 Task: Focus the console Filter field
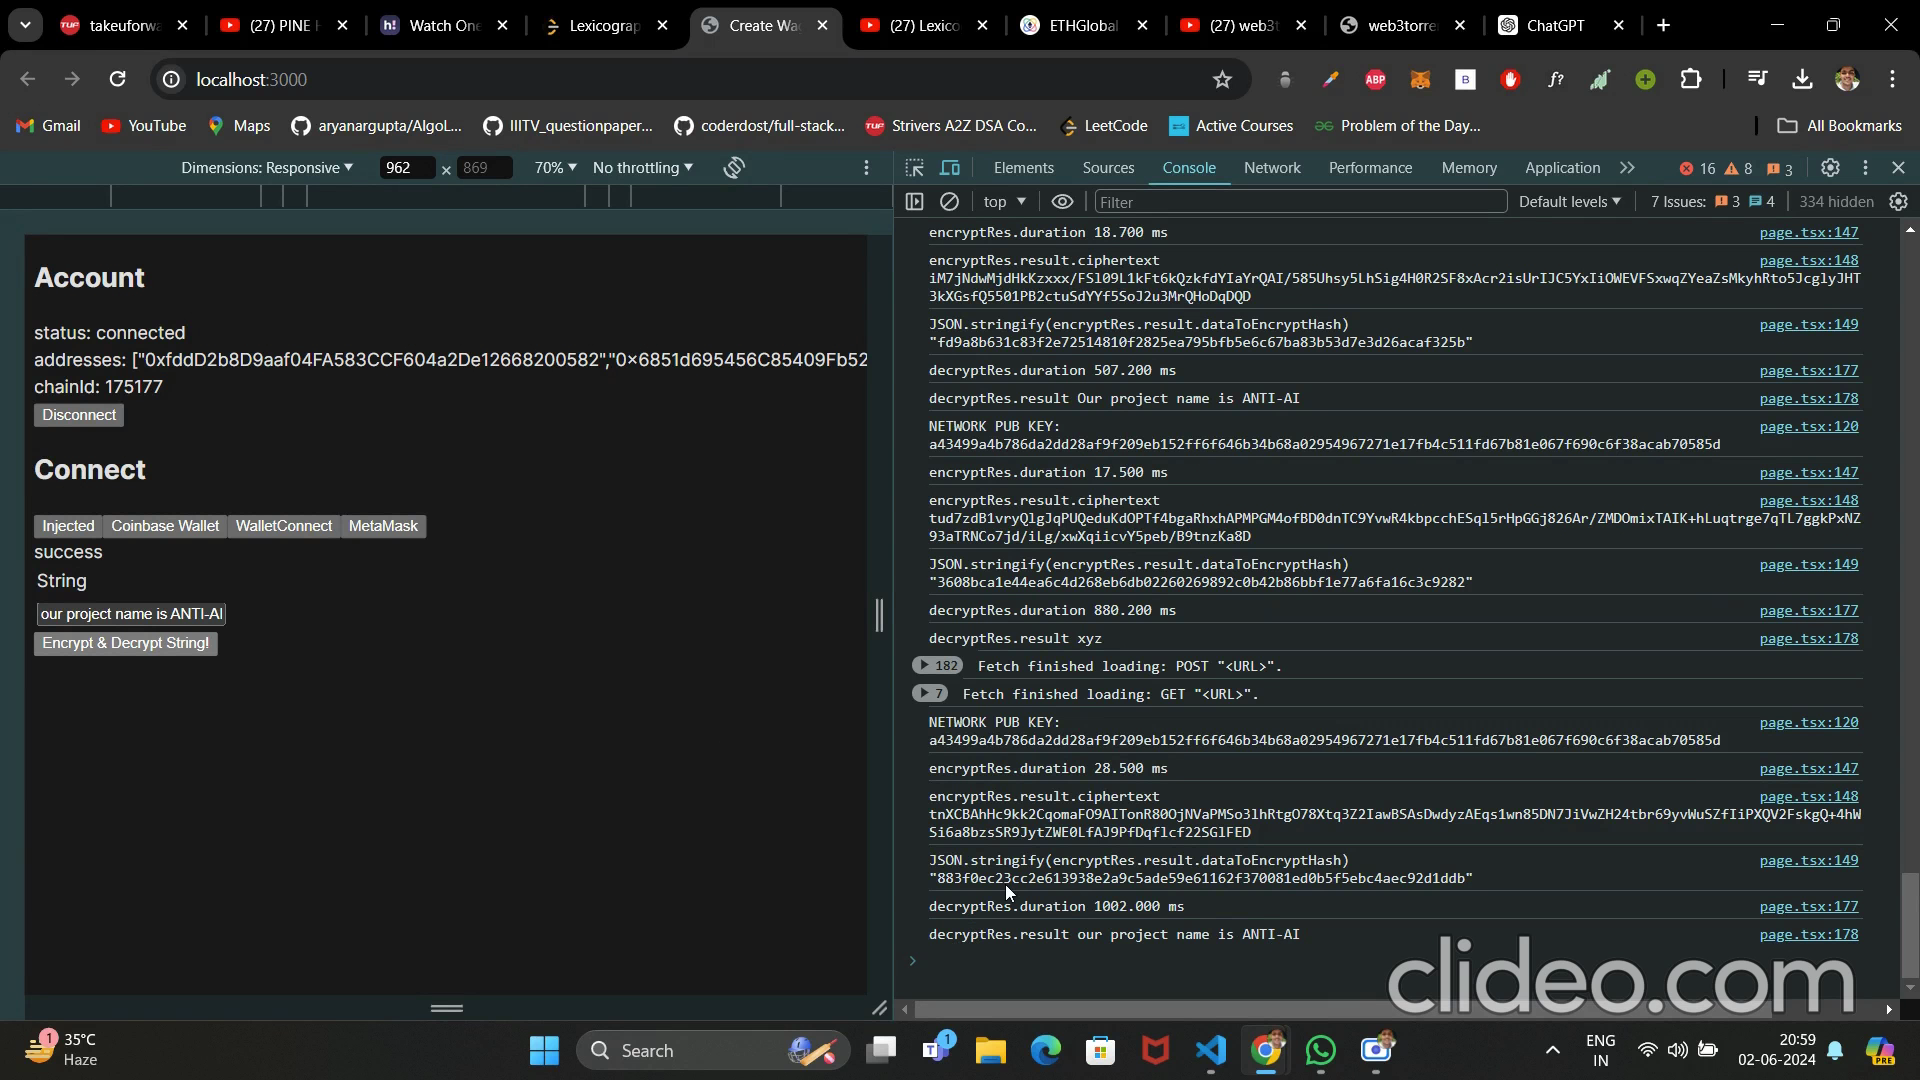point(1300,202)
